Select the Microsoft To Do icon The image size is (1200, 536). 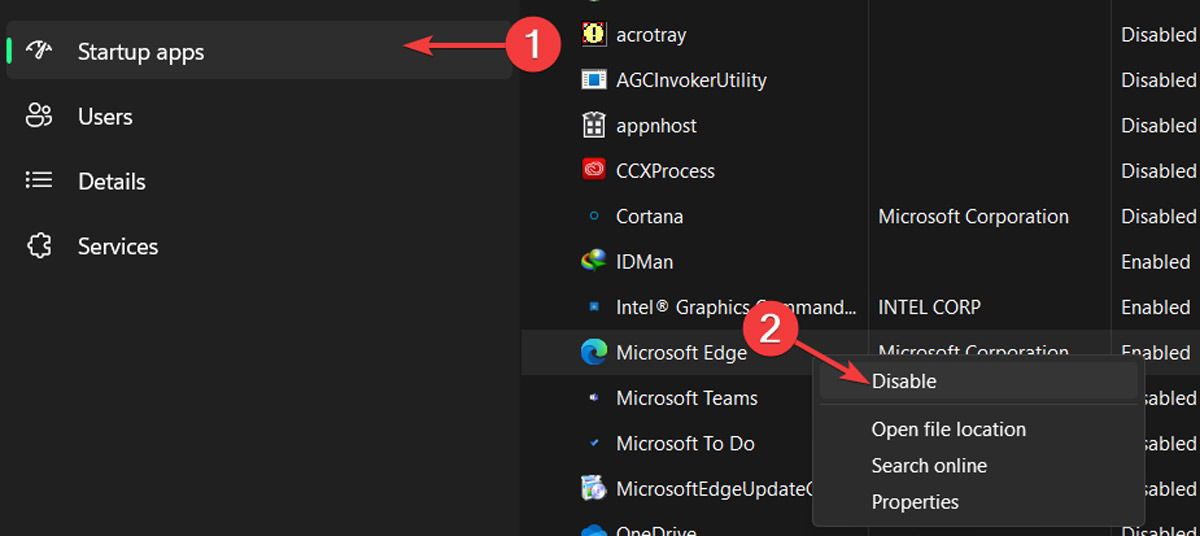click(594, 443)
